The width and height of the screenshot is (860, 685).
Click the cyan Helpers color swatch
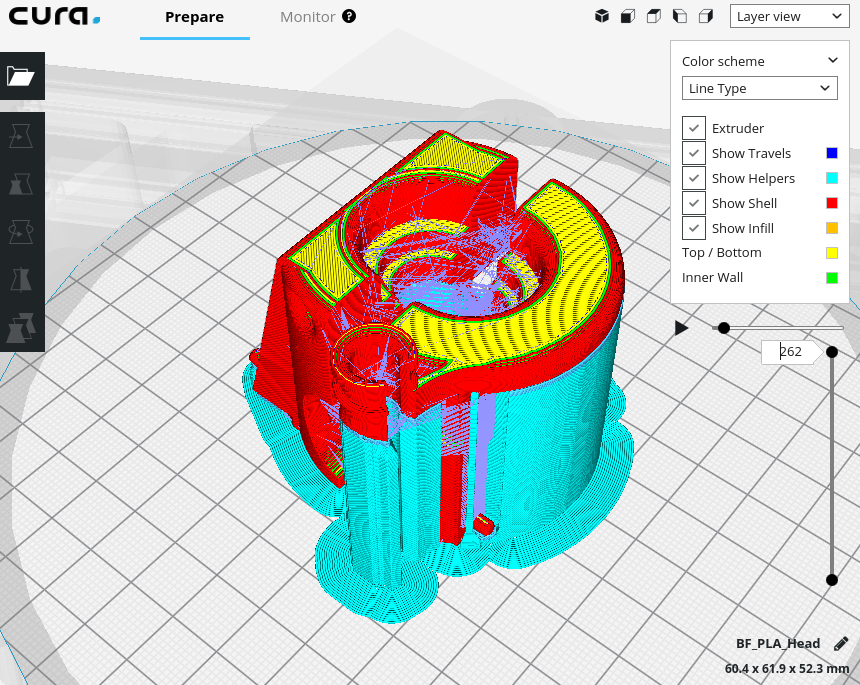click(x=831, y=178)
